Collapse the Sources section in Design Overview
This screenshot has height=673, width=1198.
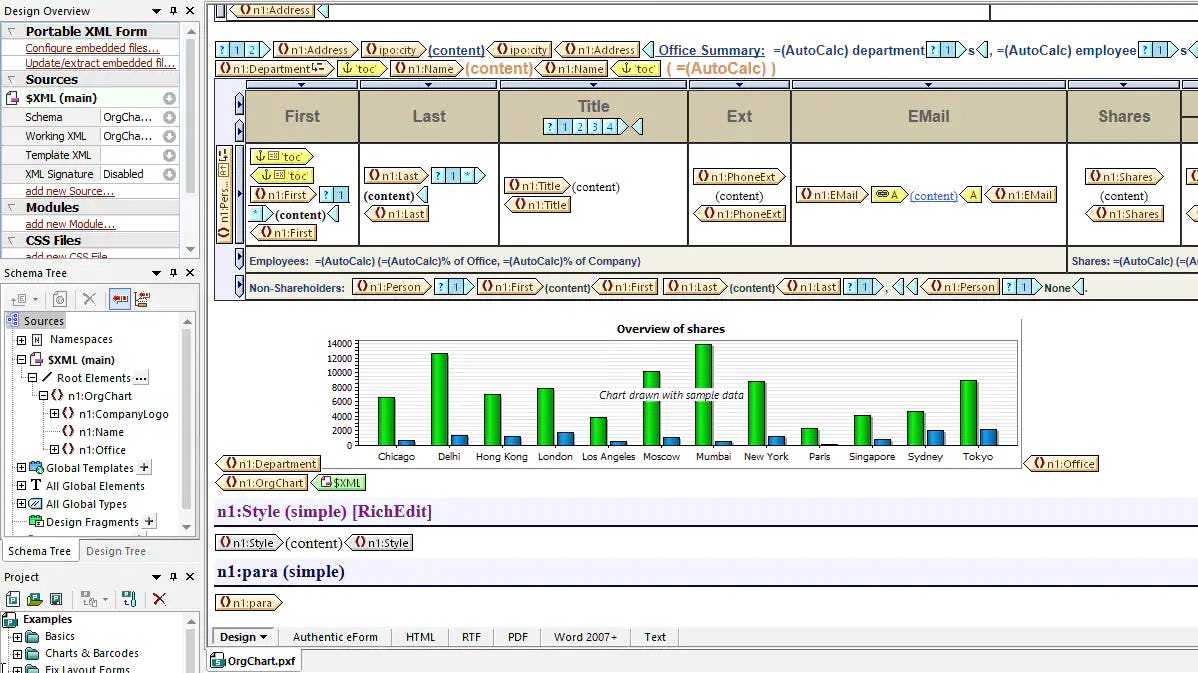pos(11,79)
